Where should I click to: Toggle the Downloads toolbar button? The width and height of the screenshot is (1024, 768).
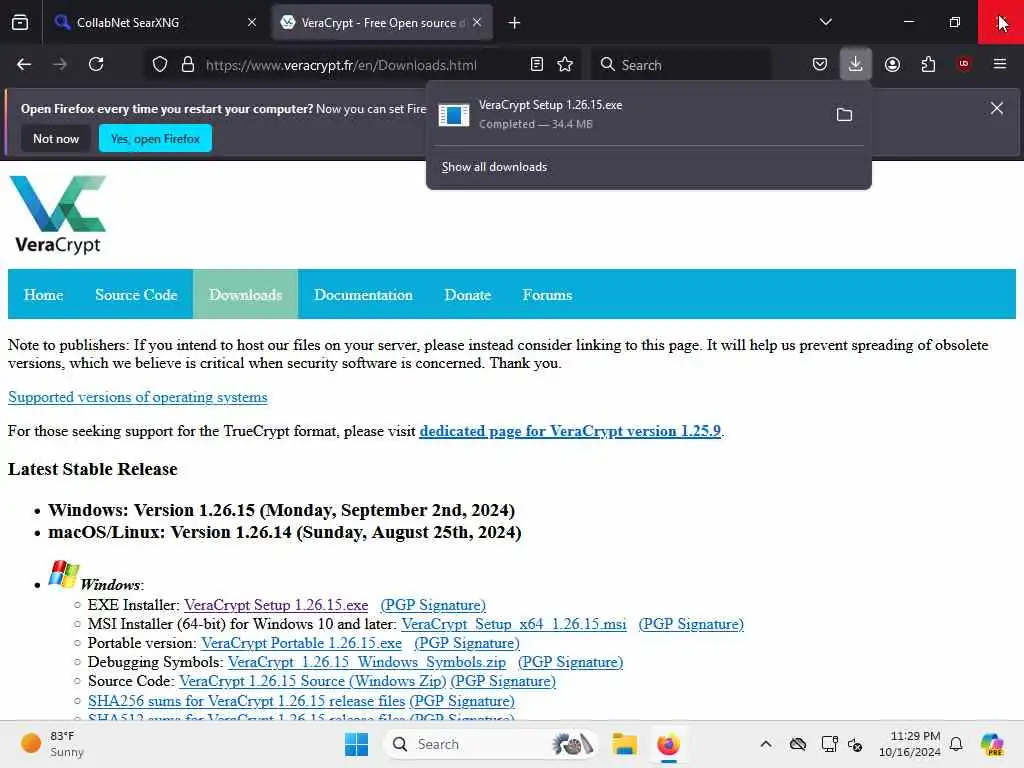(856, 64)
